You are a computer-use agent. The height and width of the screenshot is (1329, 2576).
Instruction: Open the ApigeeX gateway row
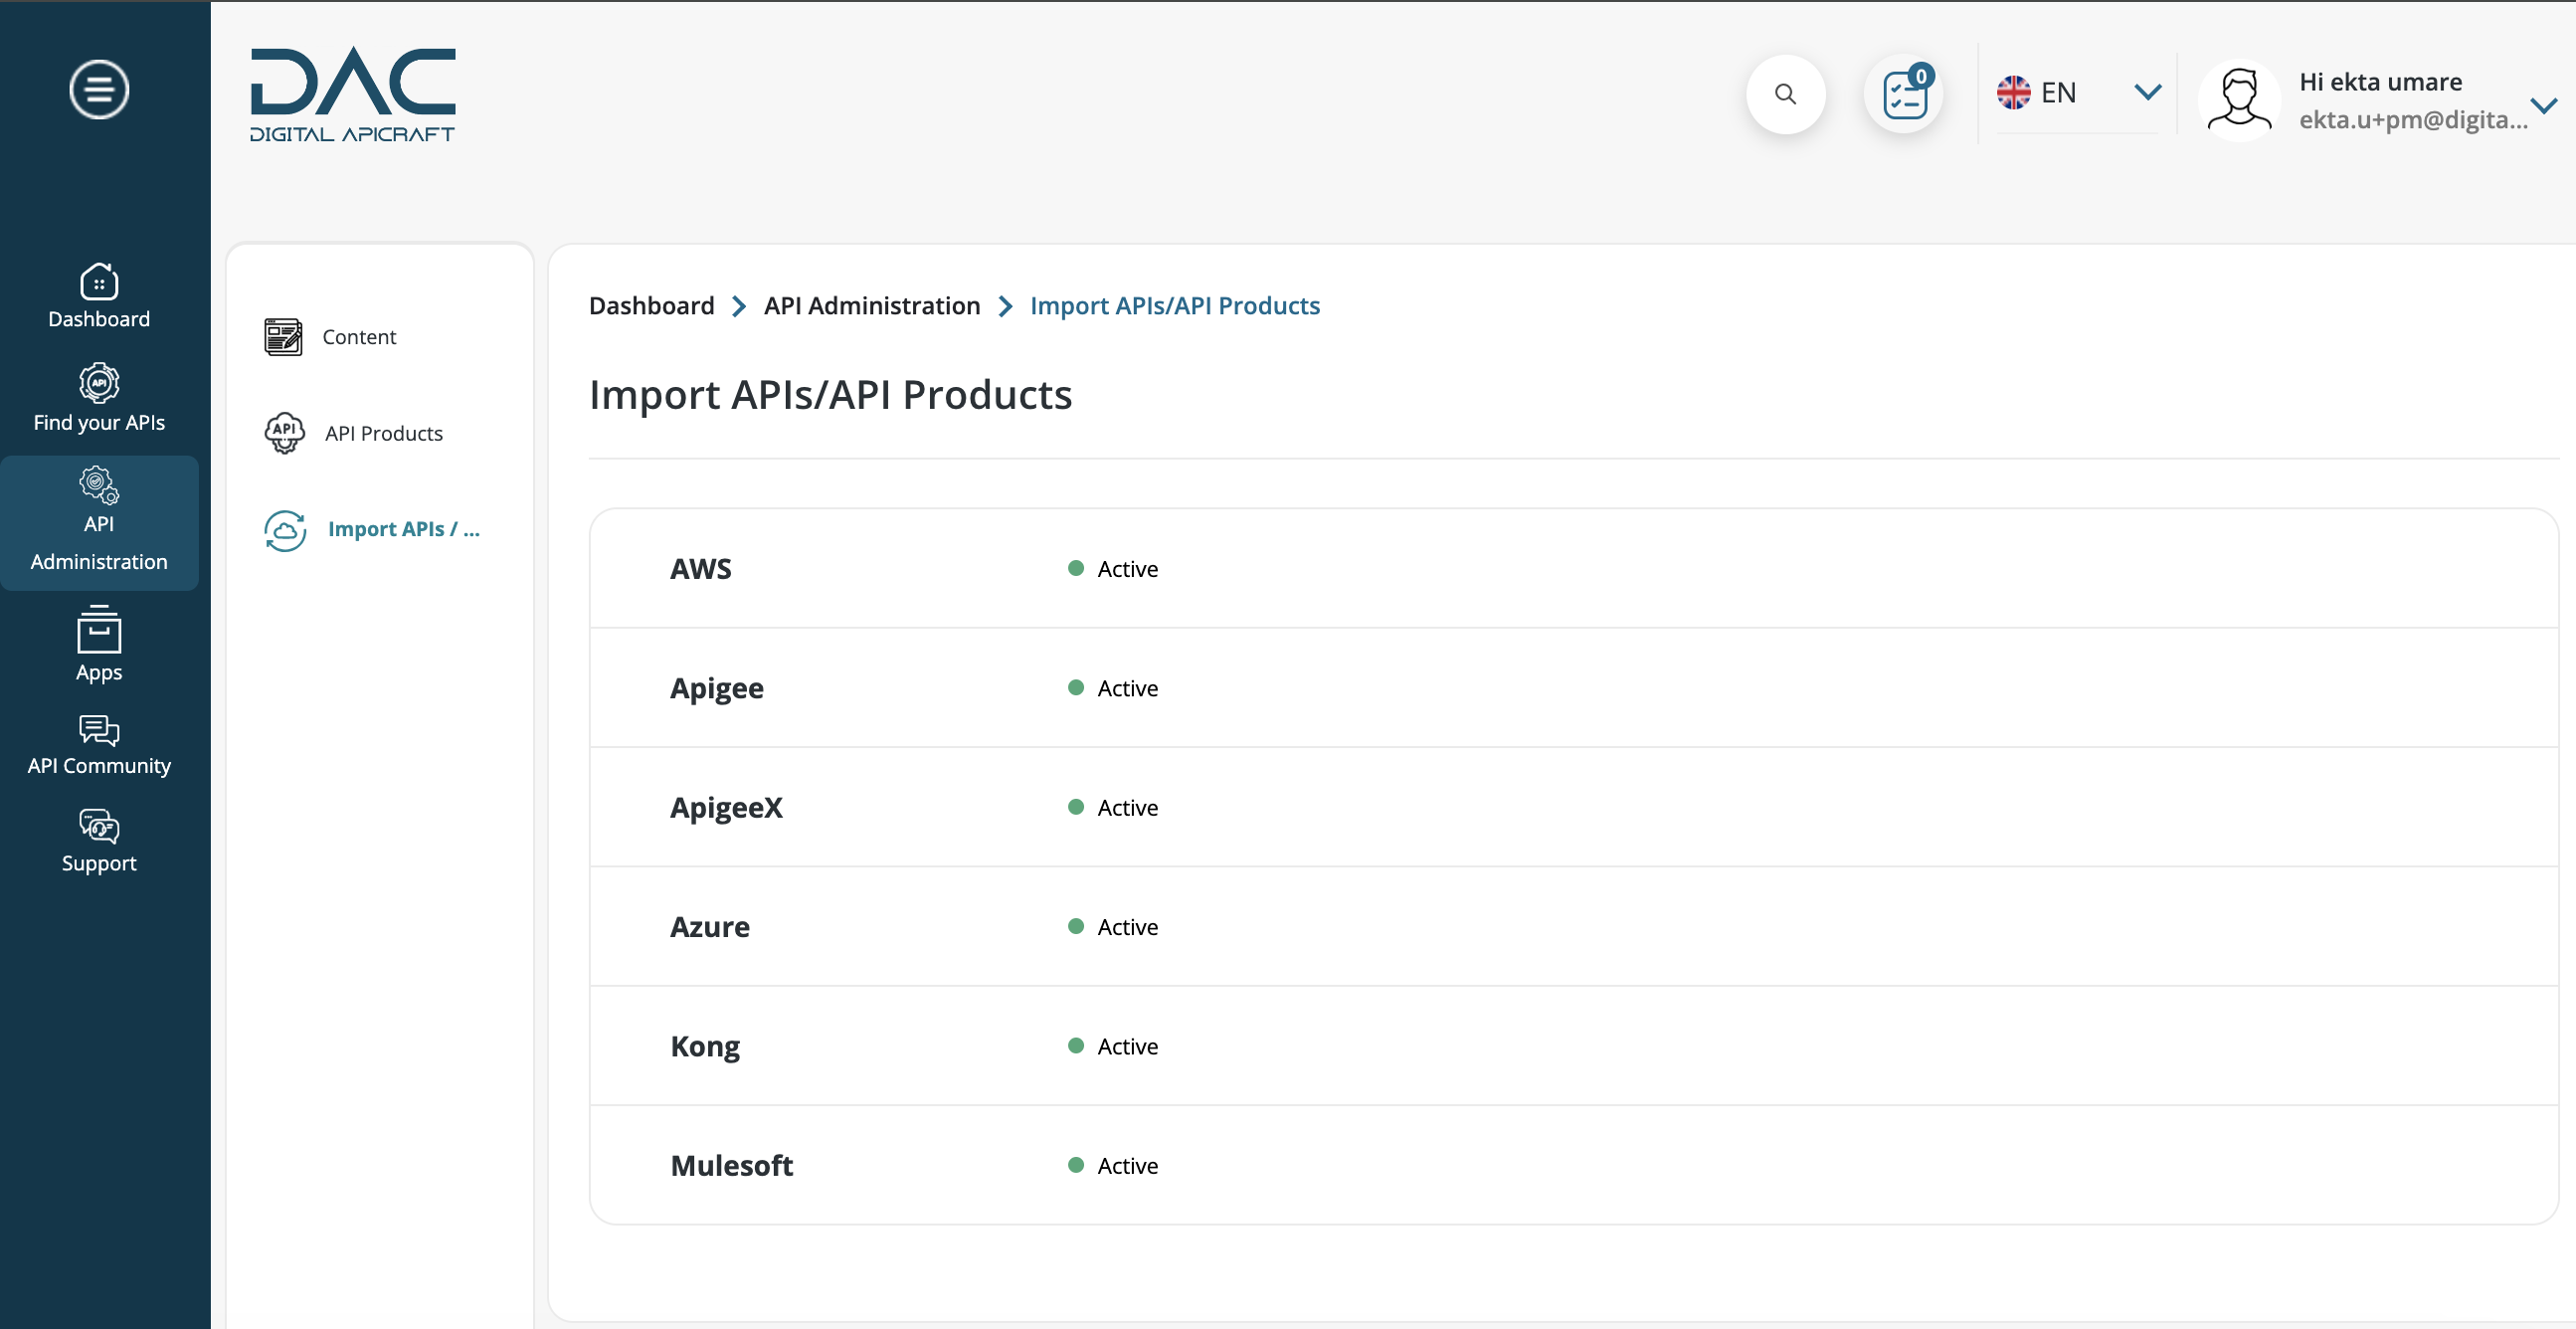1574,807
